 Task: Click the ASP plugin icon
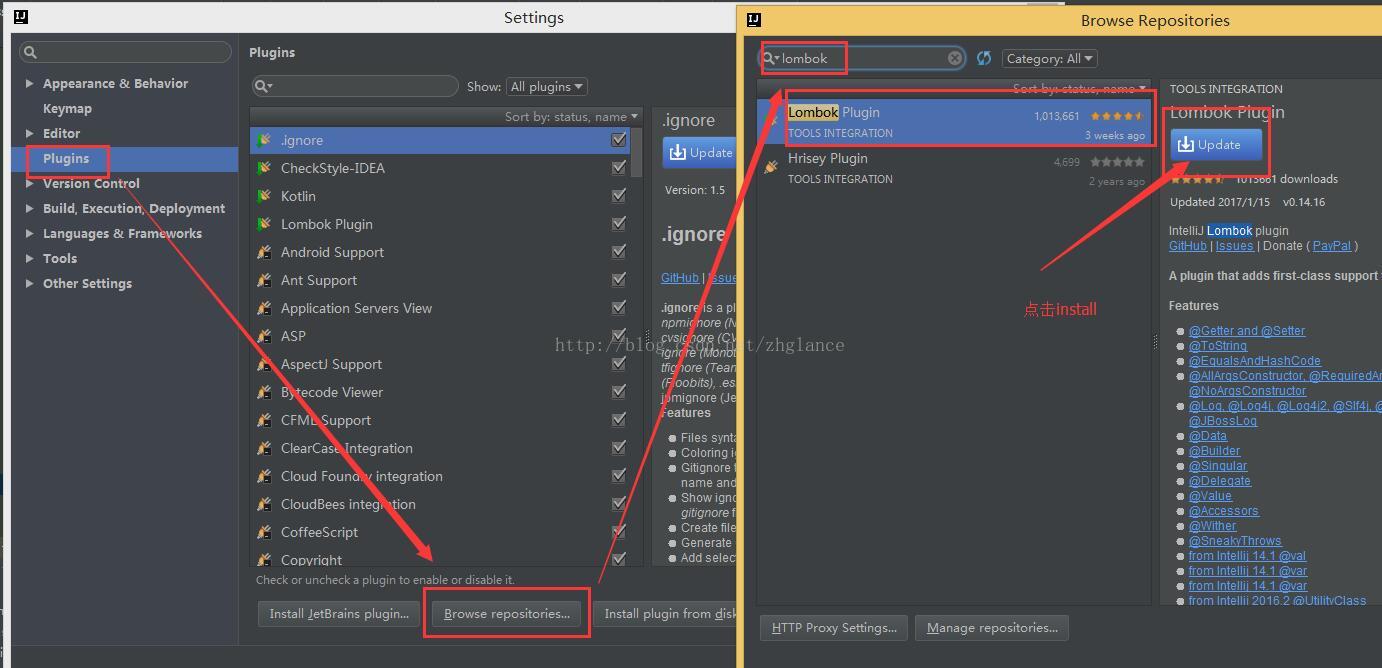tap(264, 336)
